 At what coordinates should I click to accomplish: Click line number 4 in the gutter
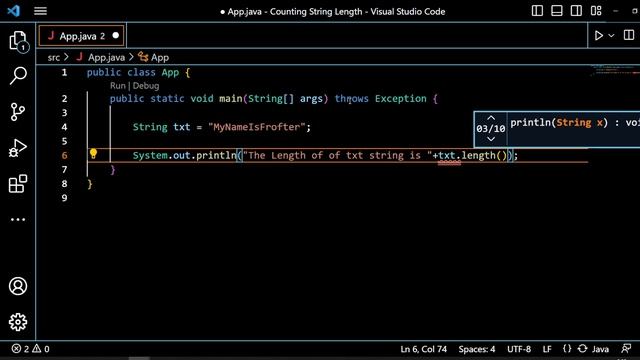click(64, 127)
